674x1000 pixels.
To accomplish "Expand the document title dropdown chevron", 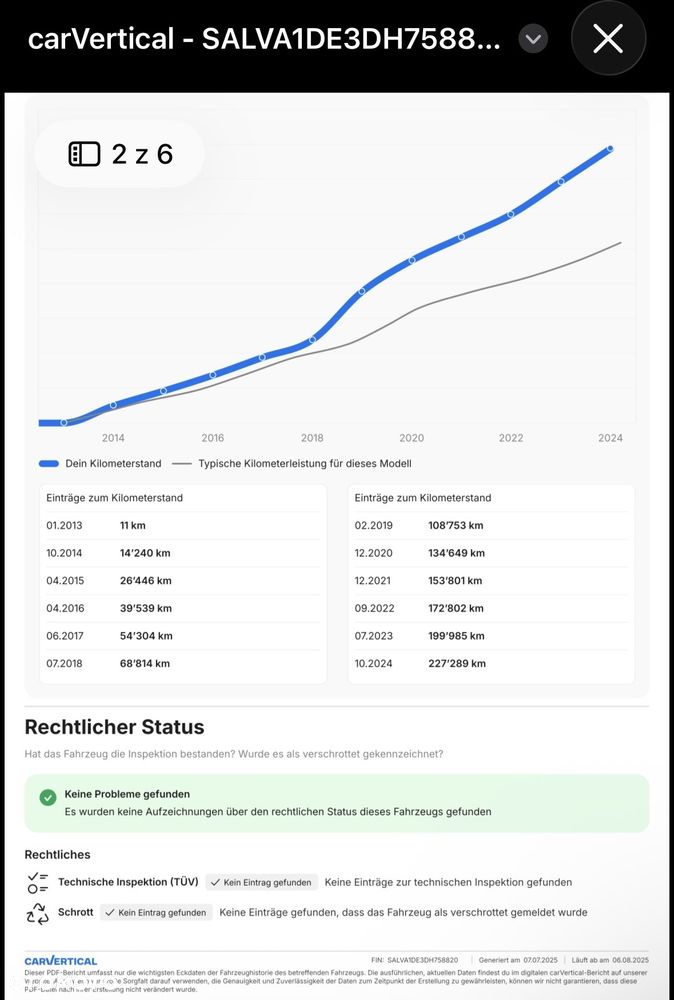I will (x=534, y=39).
